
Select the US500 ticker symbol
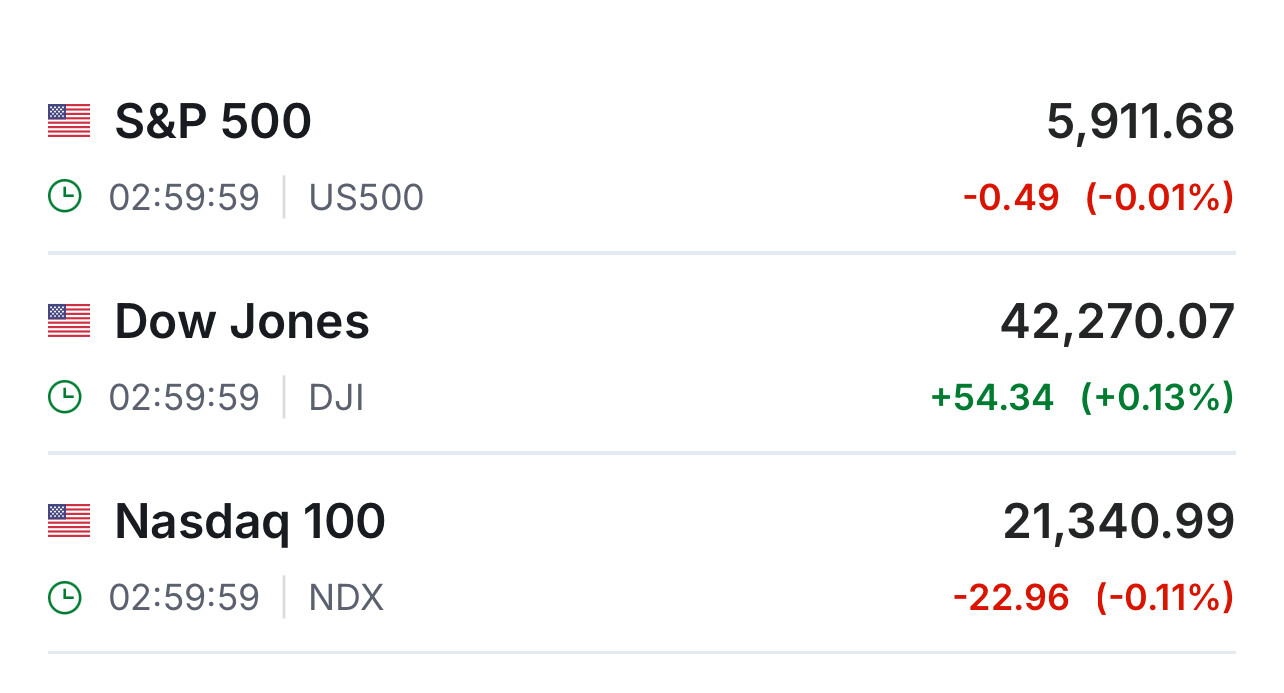point(366,198)
